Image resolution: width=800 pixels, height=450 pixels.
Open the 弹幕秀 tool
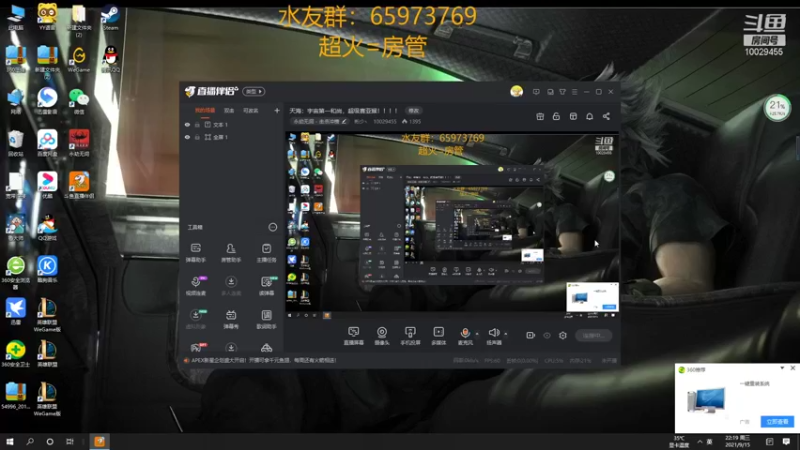click(x=231, y=319)
